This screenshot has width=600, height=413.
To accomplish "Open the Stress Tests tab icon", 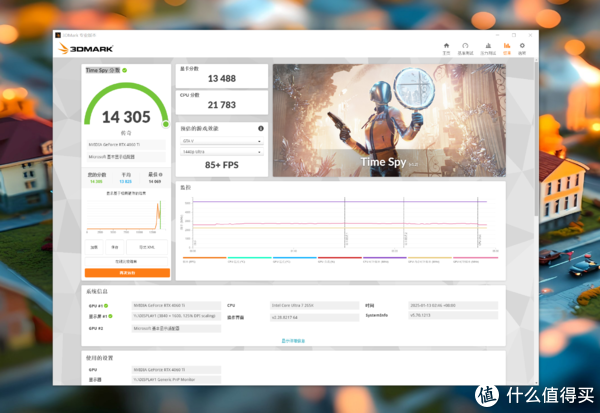I will (487, 46).
